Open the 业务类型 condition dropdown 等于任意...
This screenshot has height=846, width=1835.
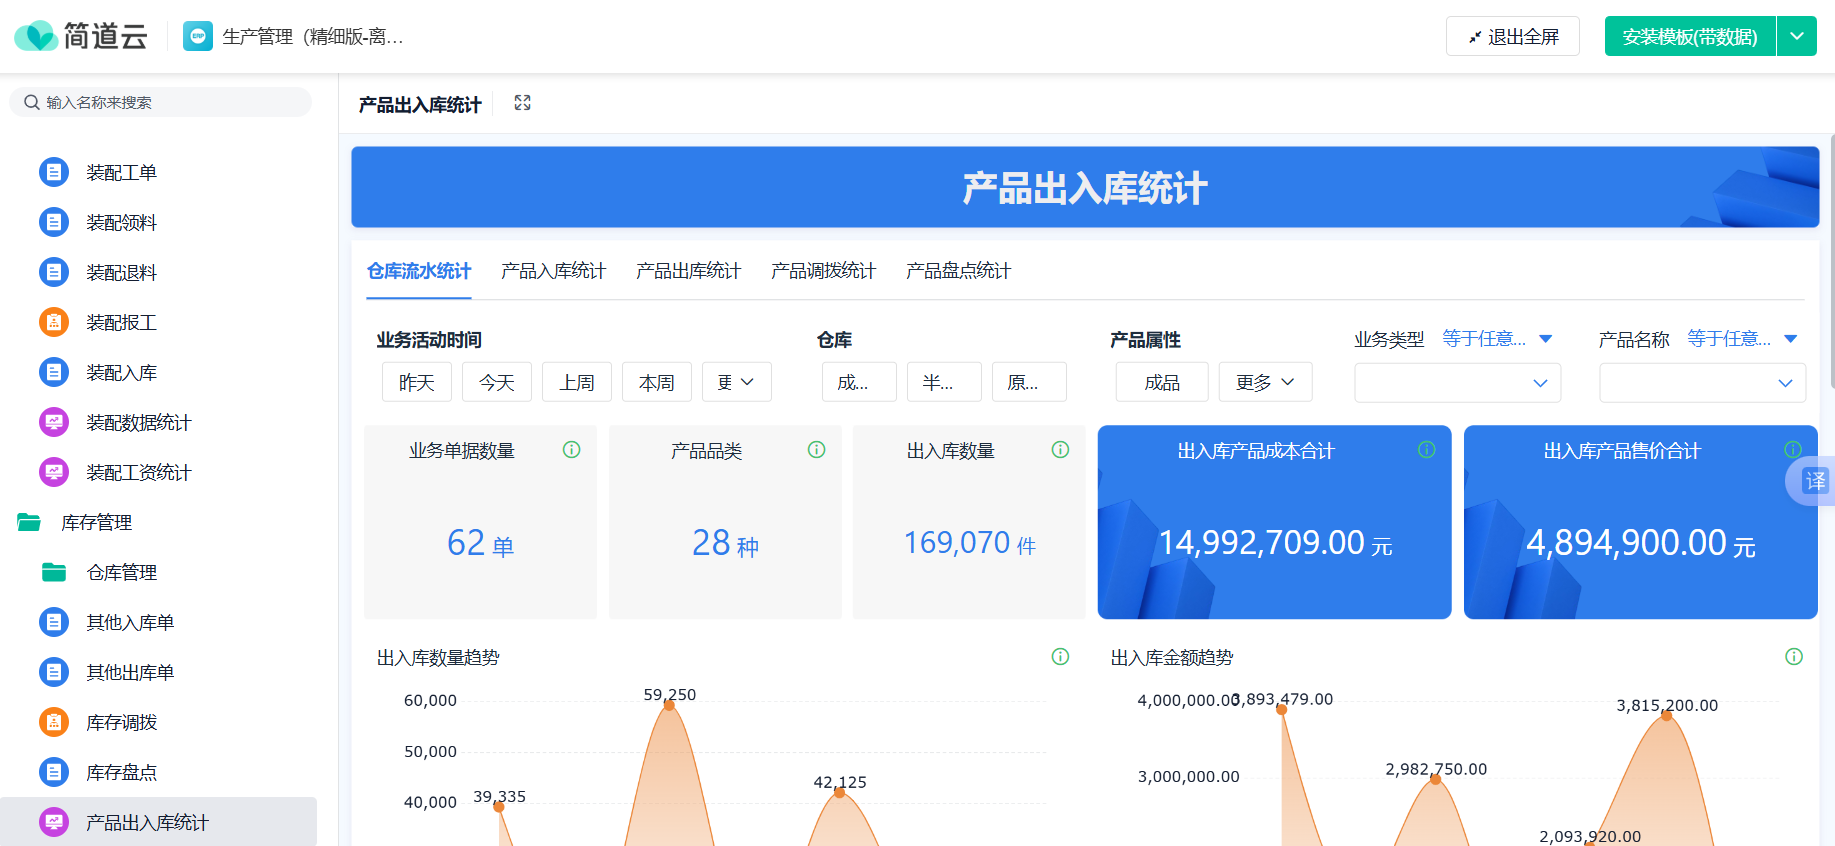[1497, 339]
